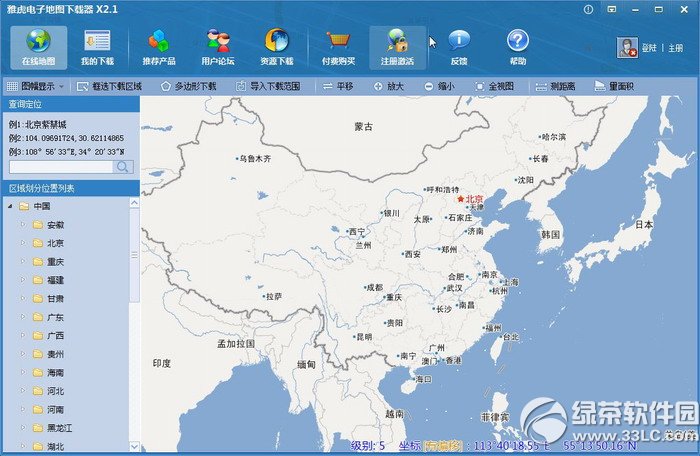Open 推荐产品 recommended products

point(159,47)
